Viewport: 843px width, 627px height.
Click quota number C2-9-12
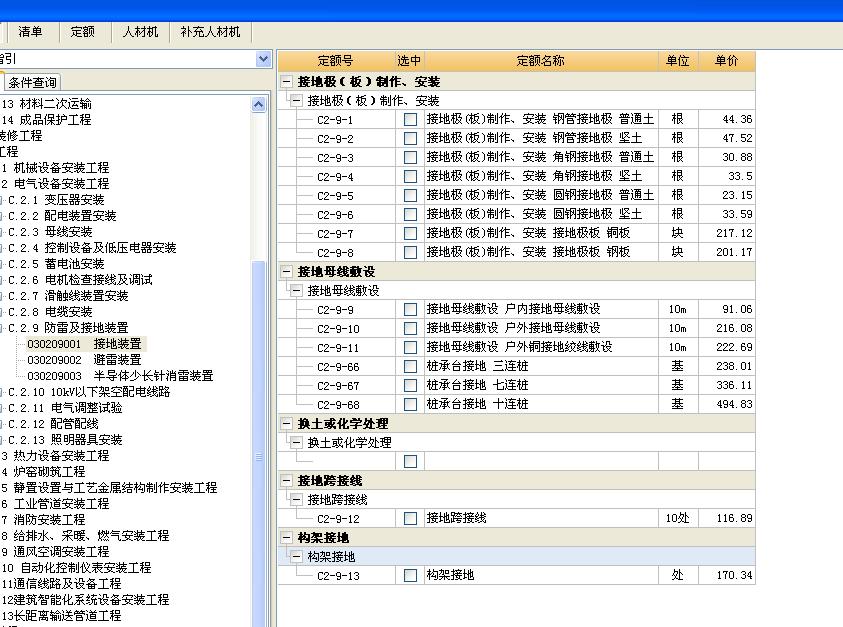click(x=338, y=519)
